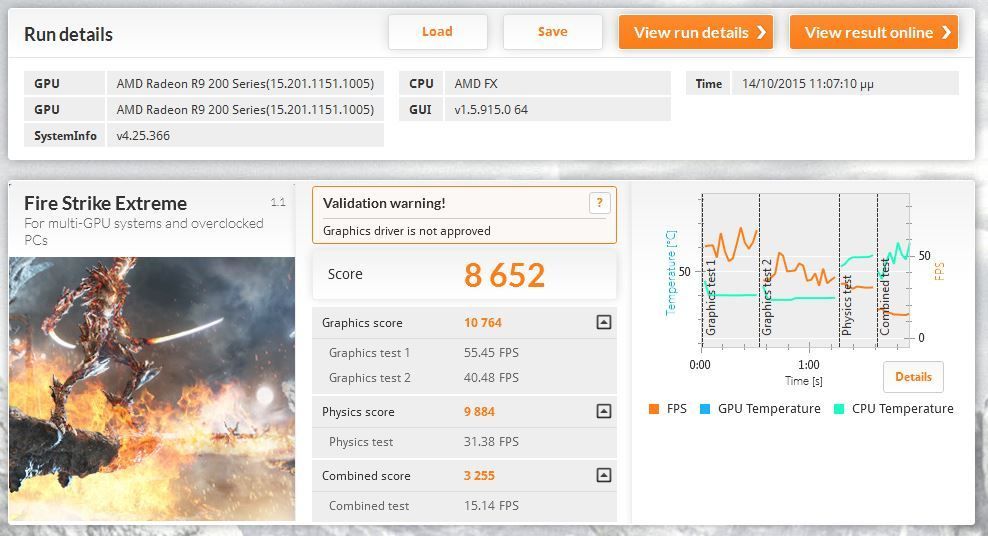The image size is (988, 536).
Task: Select the Physics test chart marker
Action: [846, 304]
